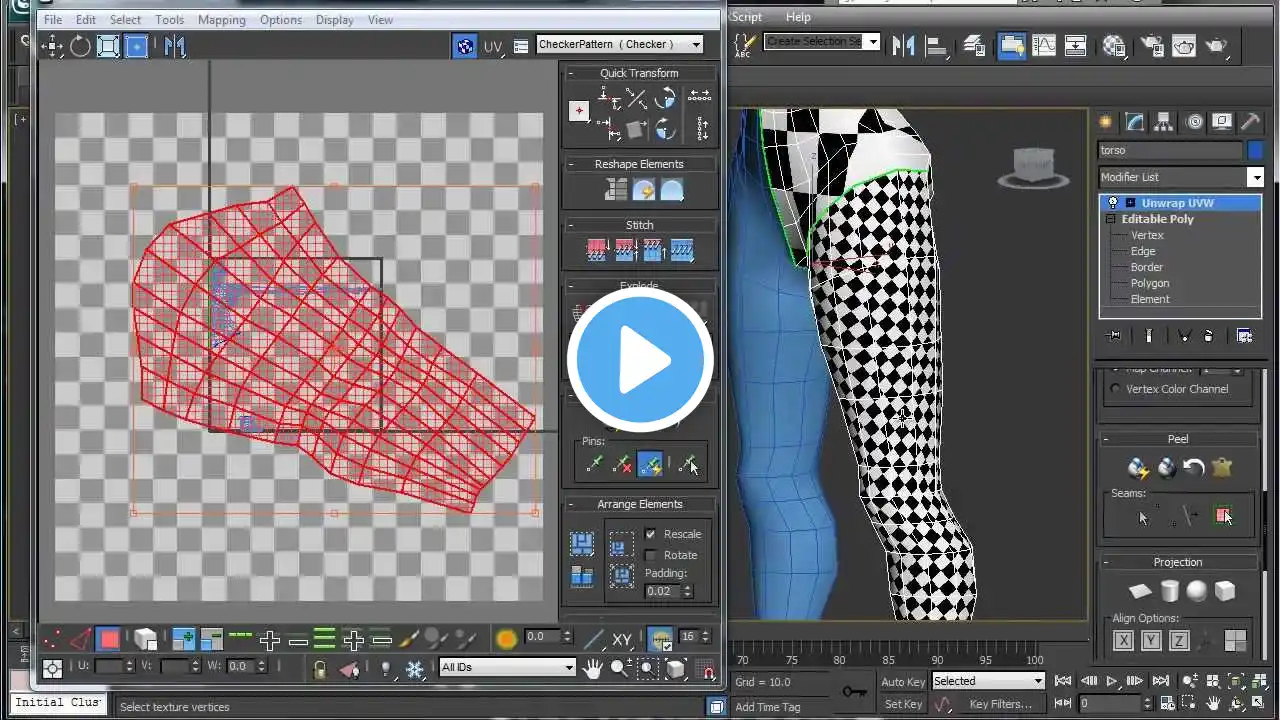Open the Mapping menu
Image resolution: width=1280 pixels, height=720 pixels.
point(221,19)
